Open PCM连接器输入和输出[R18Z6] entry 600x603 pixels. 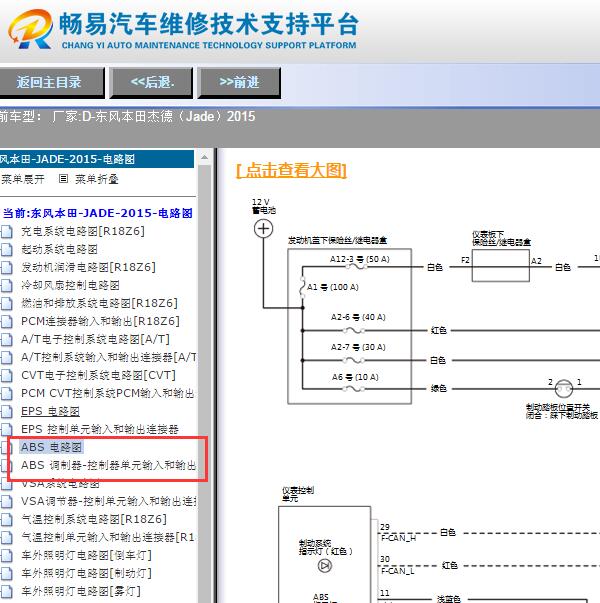tap(100, 321)
